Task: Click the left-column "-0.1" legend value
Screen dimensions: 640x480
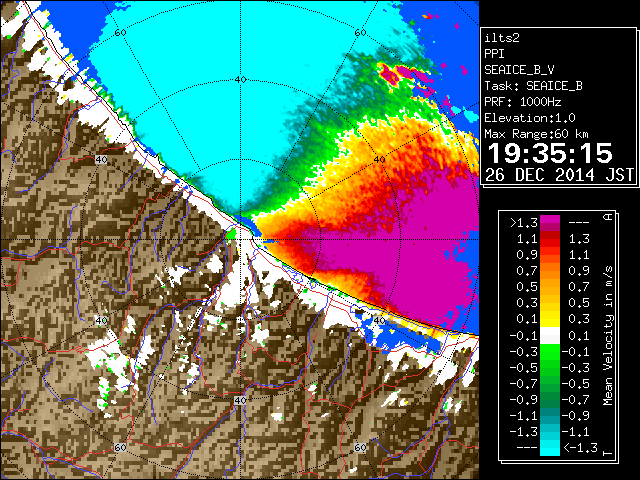Action: (523, 336)
